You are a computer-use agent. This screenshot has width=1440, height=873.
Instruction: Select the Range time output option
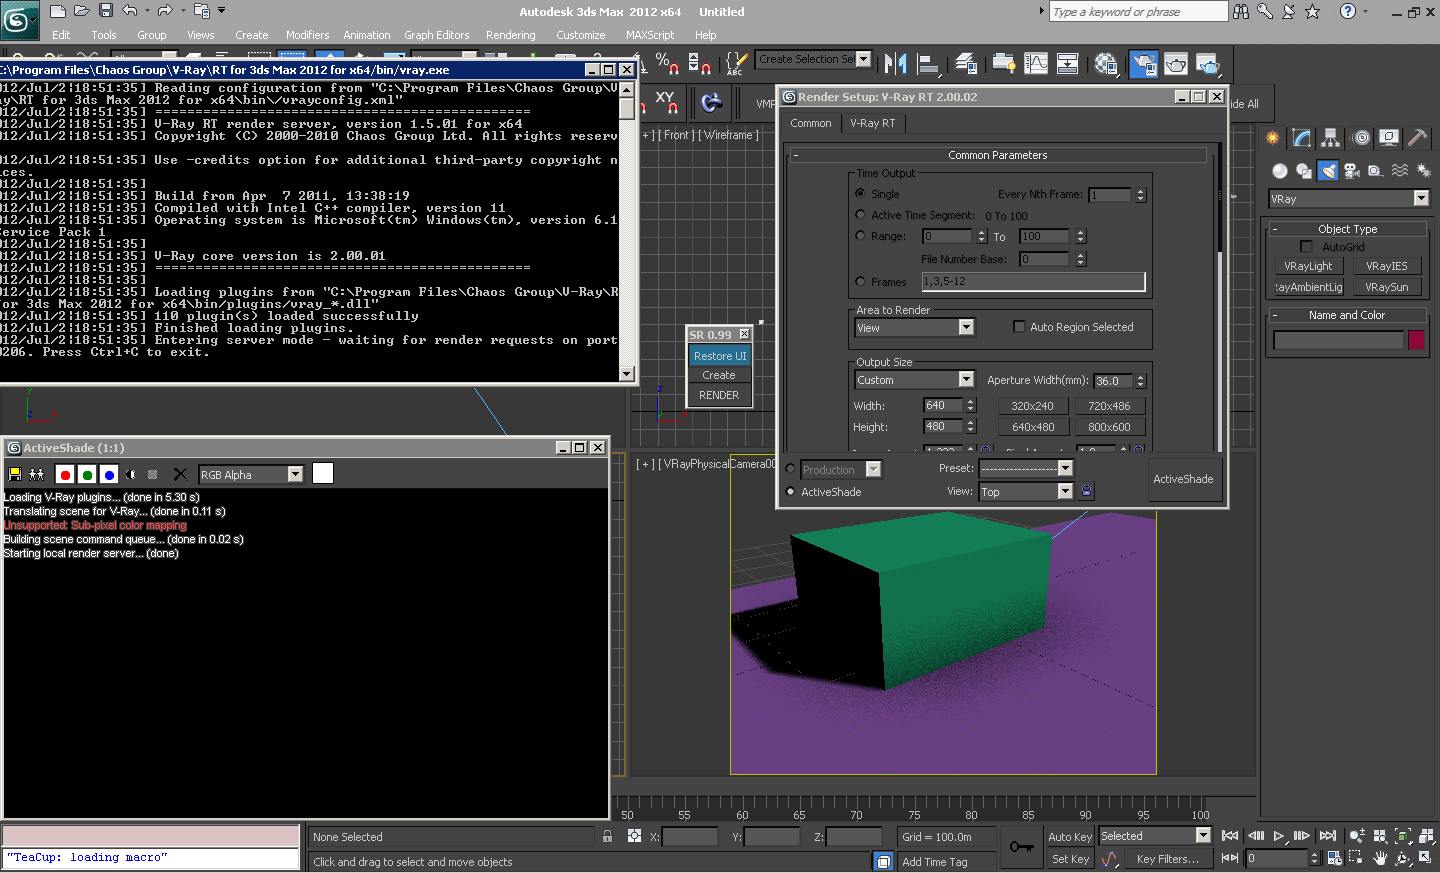pos(860,236)
